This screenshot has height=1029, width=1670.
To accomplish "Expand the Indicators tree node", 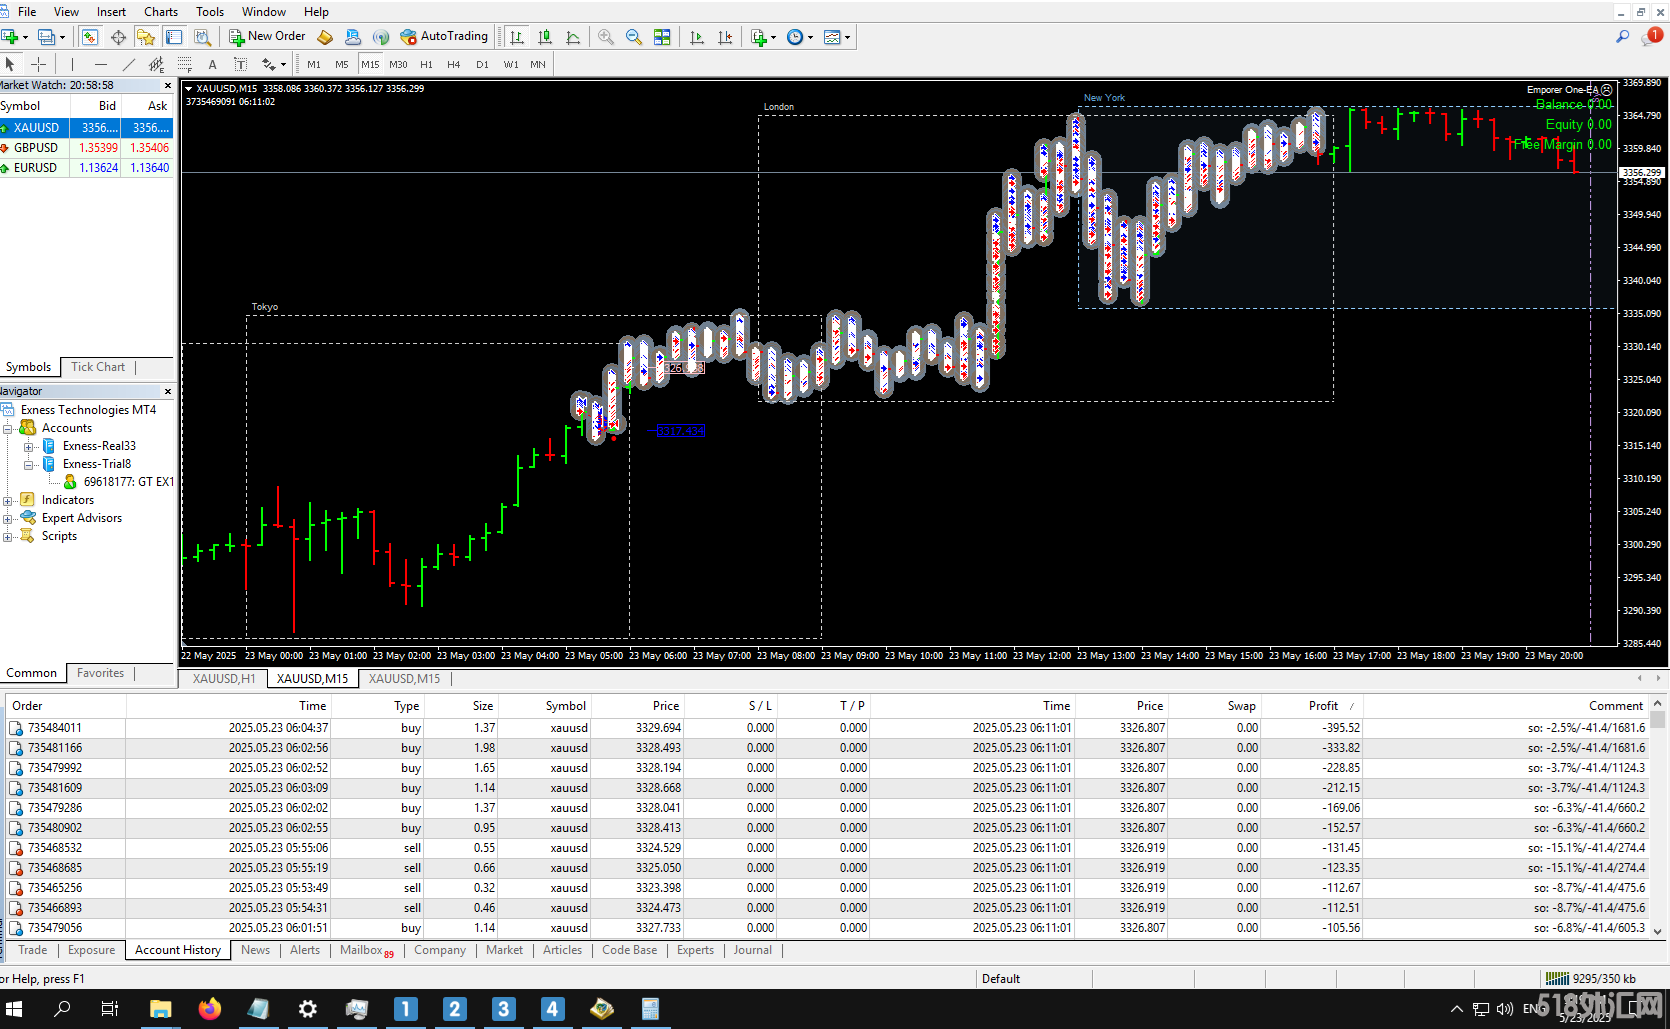I will tap(8, 500).
